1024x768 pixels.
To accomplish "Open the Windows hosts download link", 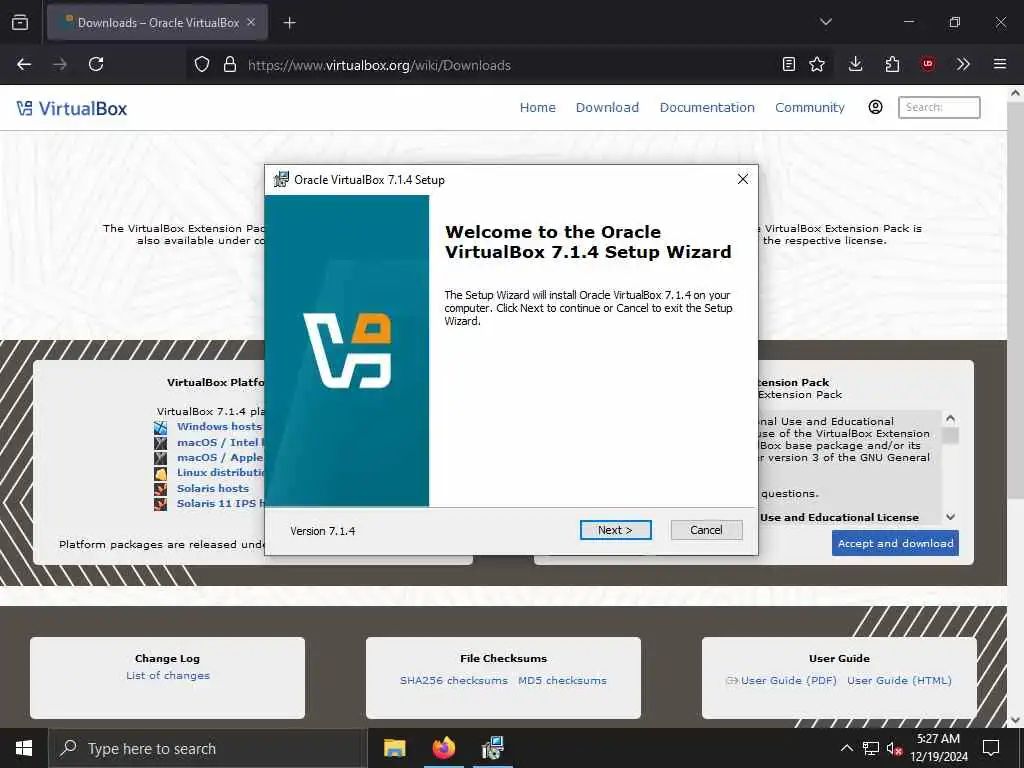I will 219,426.
